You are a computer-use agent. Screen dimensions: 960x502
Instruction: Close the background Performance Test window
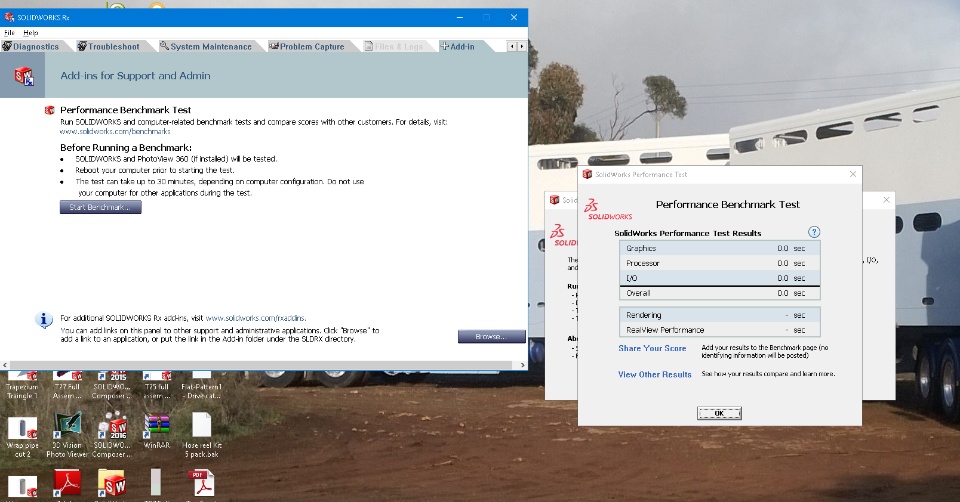pyautogui.click(x=887, y=200)
